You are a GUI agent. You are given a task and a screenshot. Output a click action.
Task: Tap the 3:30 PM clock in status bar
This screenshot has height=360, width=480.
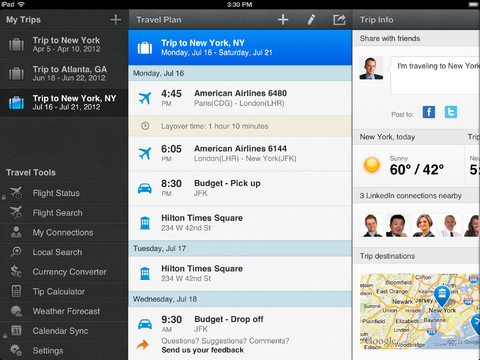pyautogui.click(x=240, y=5)
